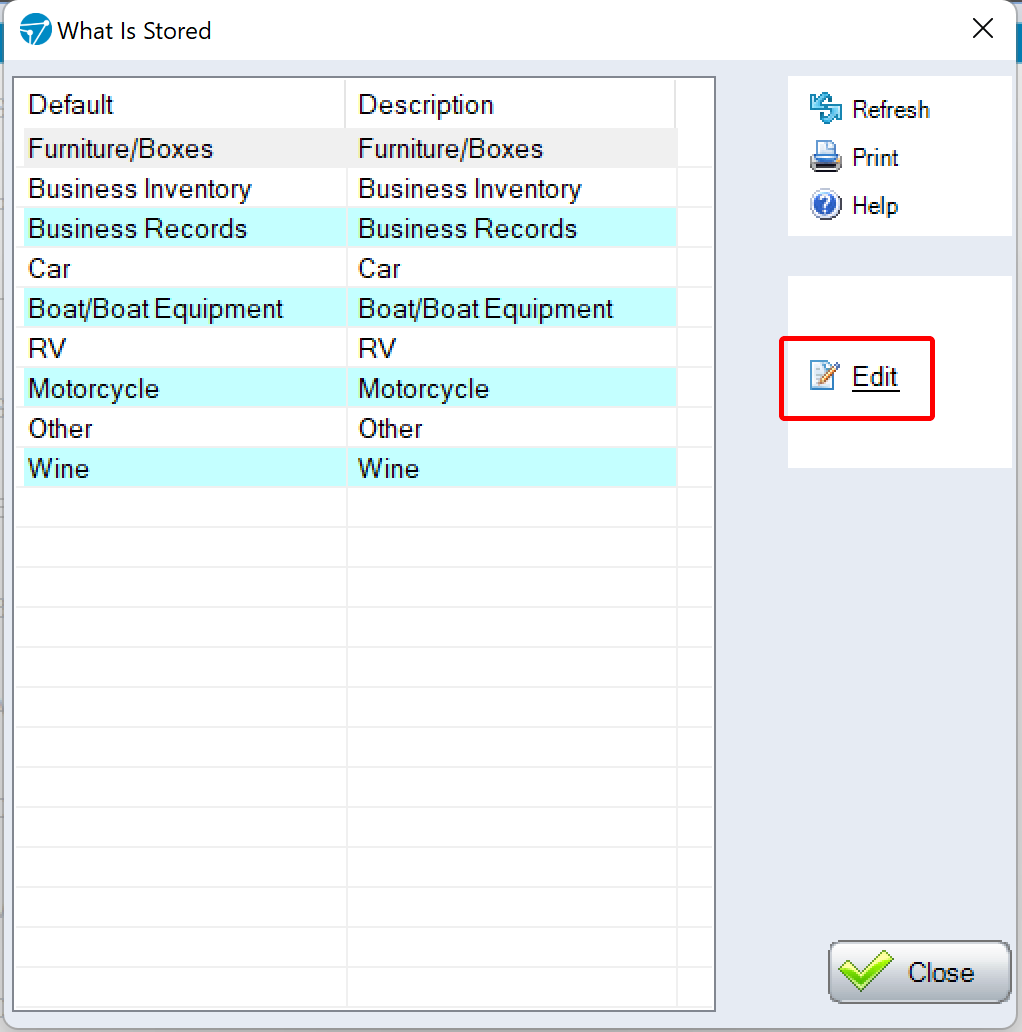Click the Close button text
Viewport: 1022px width, 1032px height.
940,972
